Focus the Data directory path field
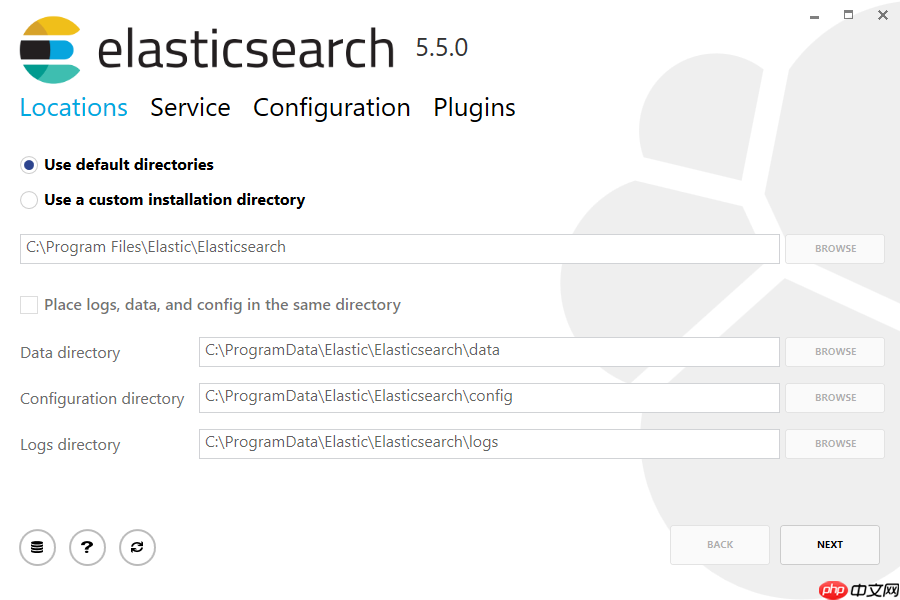The image size is (900, 600). click(x=489, y=351)
